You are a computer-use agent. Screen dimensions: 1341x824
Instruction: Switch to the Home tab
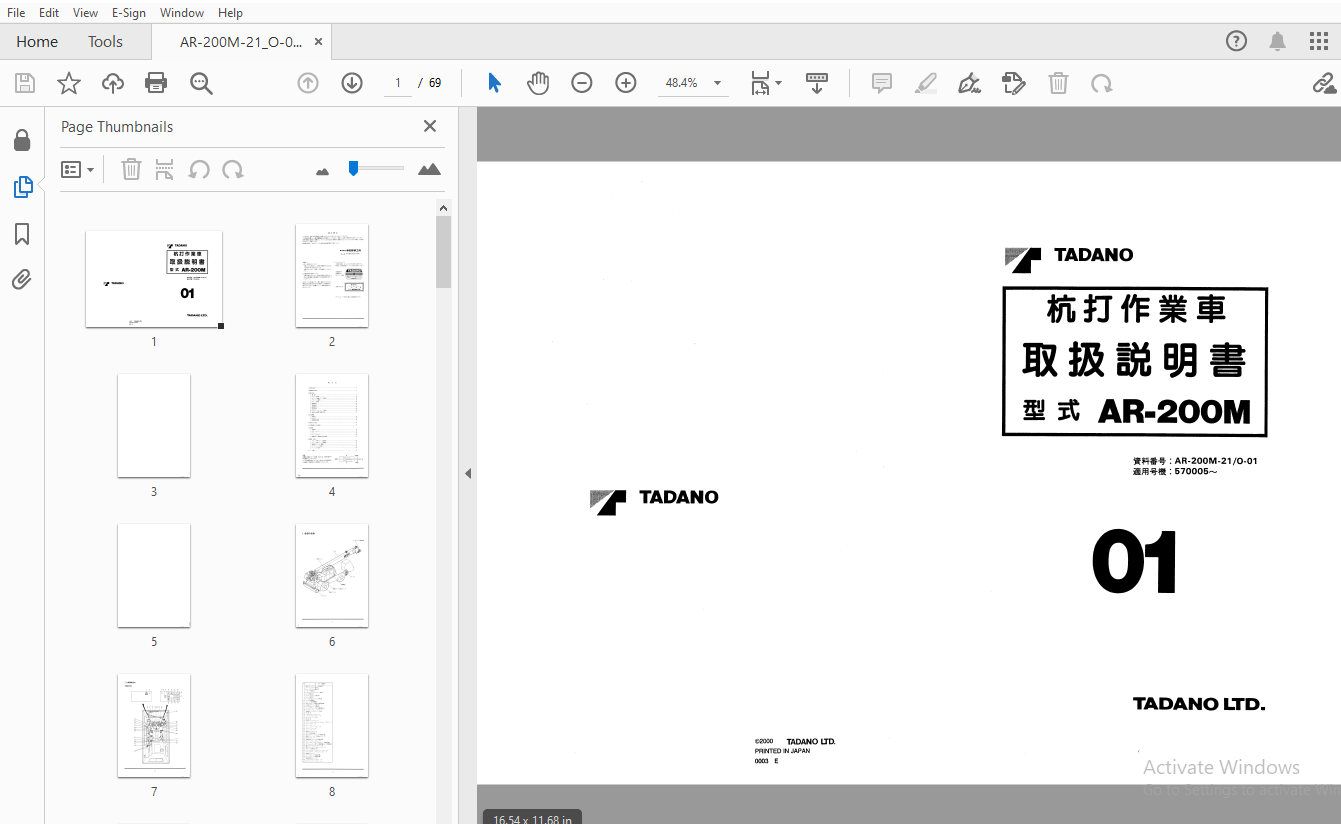[x=37, y=41]
